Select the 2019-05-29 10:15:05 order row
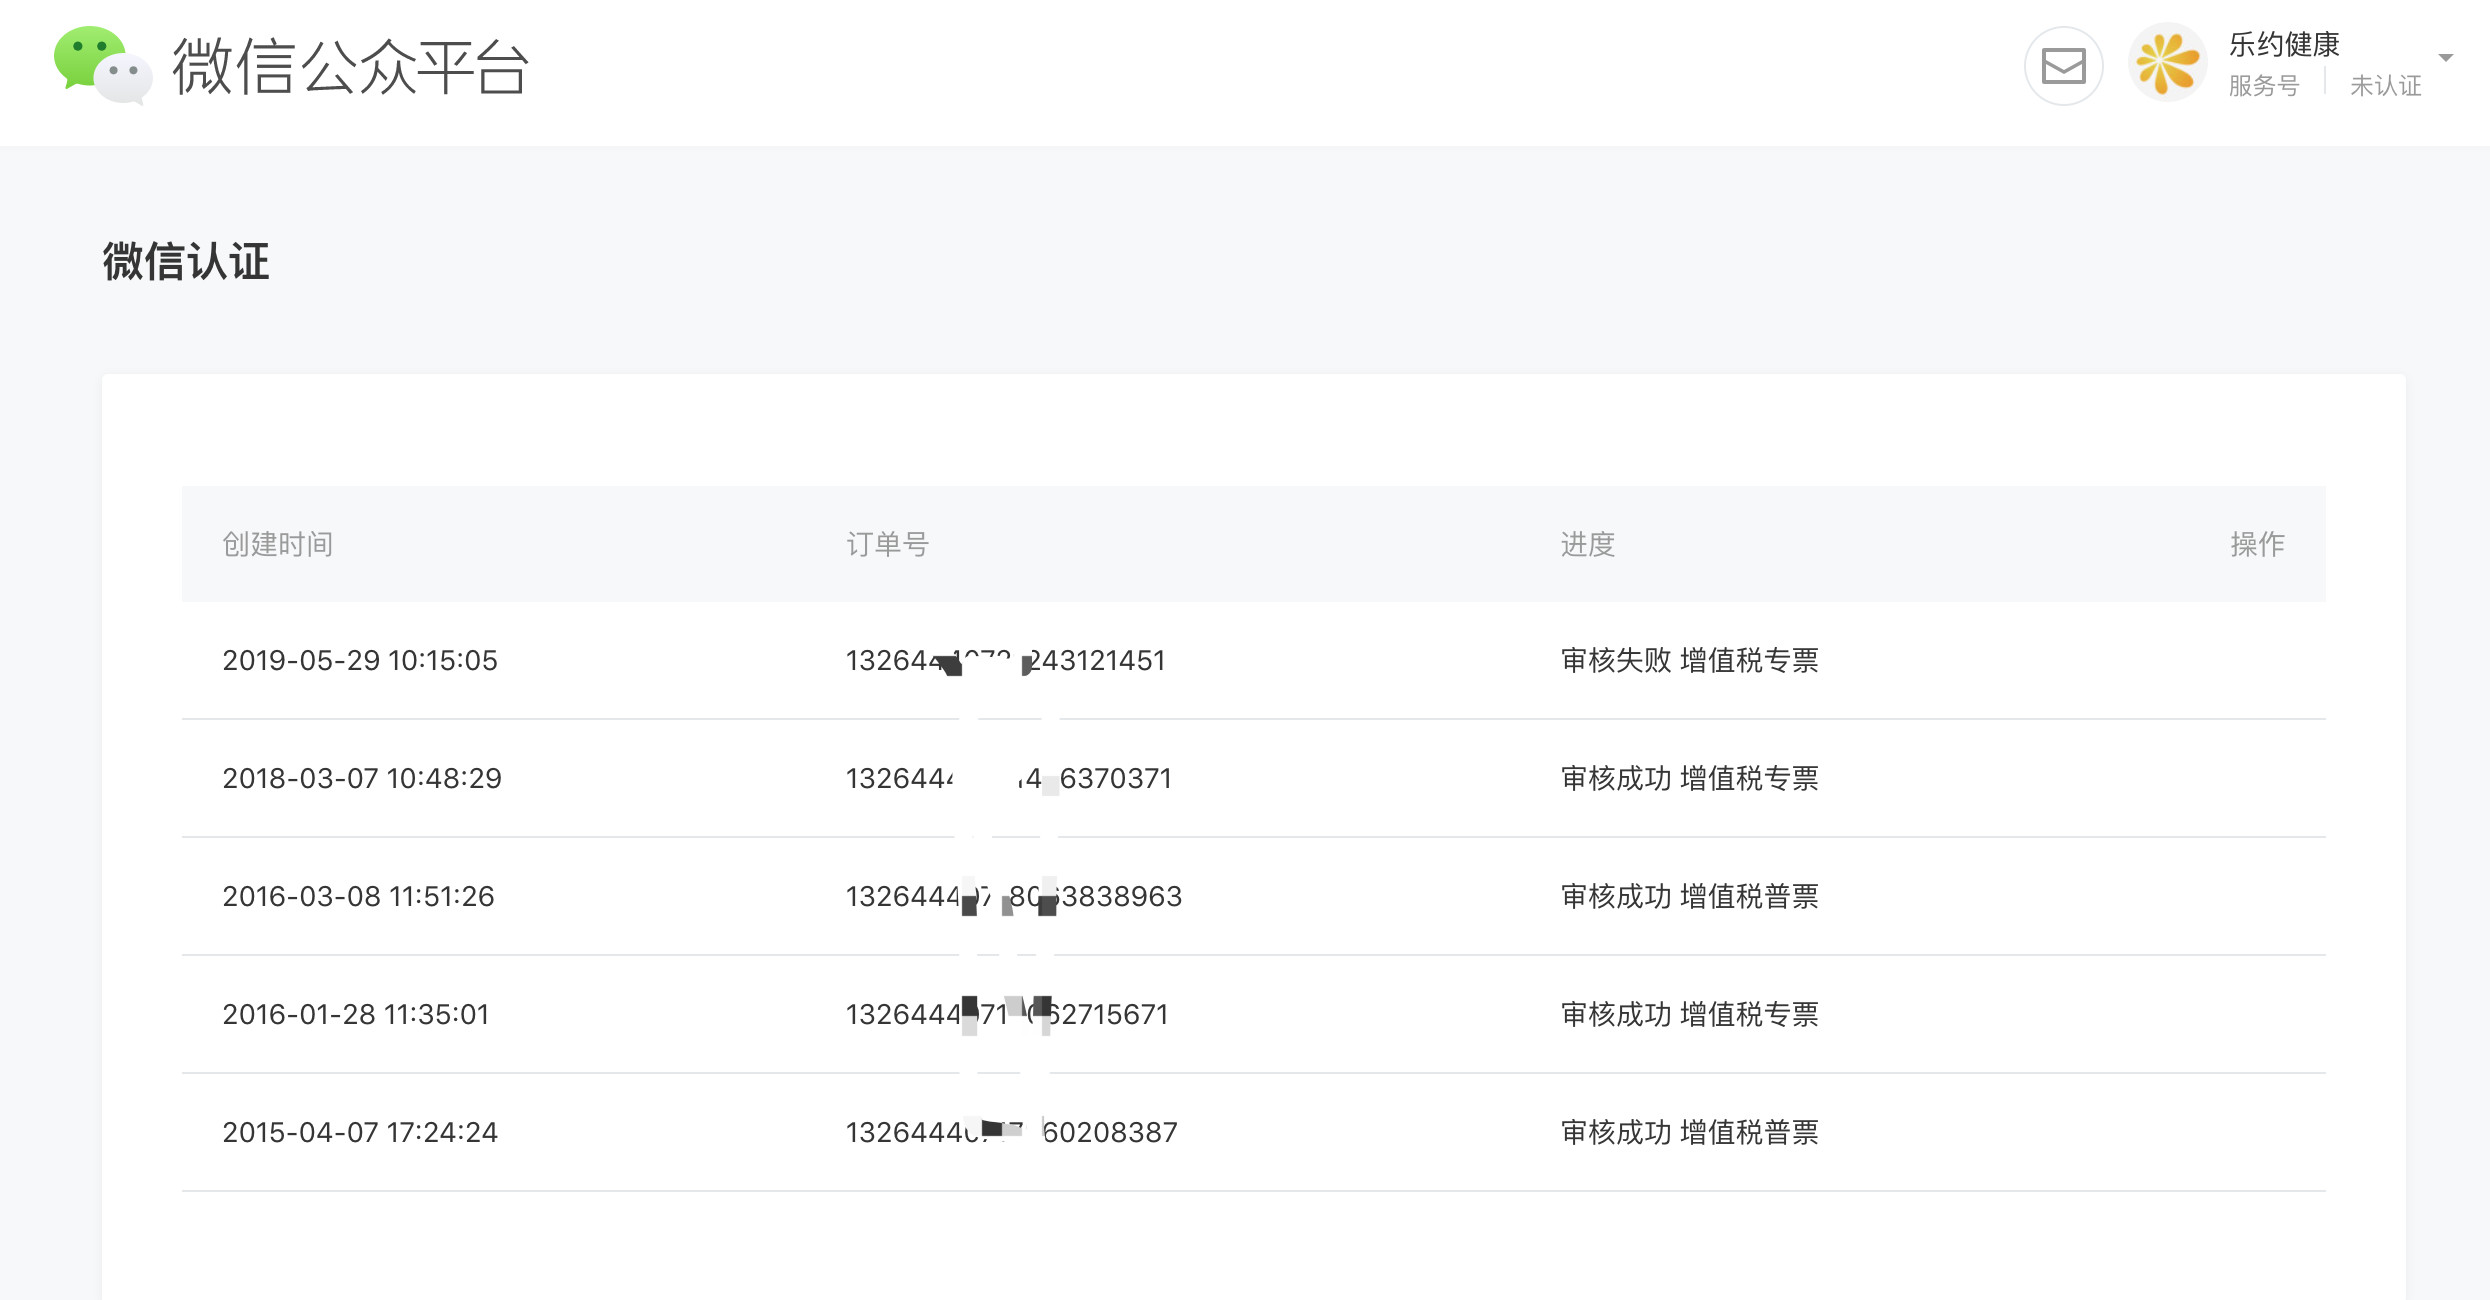This screenshot has width=2490, height=1300. coord(359,661)
